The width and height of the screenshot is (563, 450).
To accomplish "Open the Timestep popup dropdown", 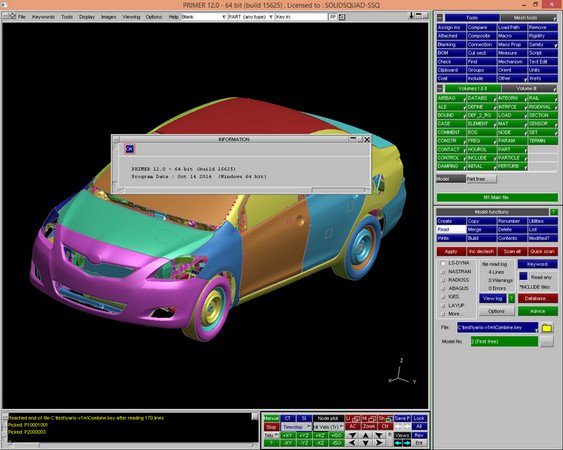I will [296, 427].
